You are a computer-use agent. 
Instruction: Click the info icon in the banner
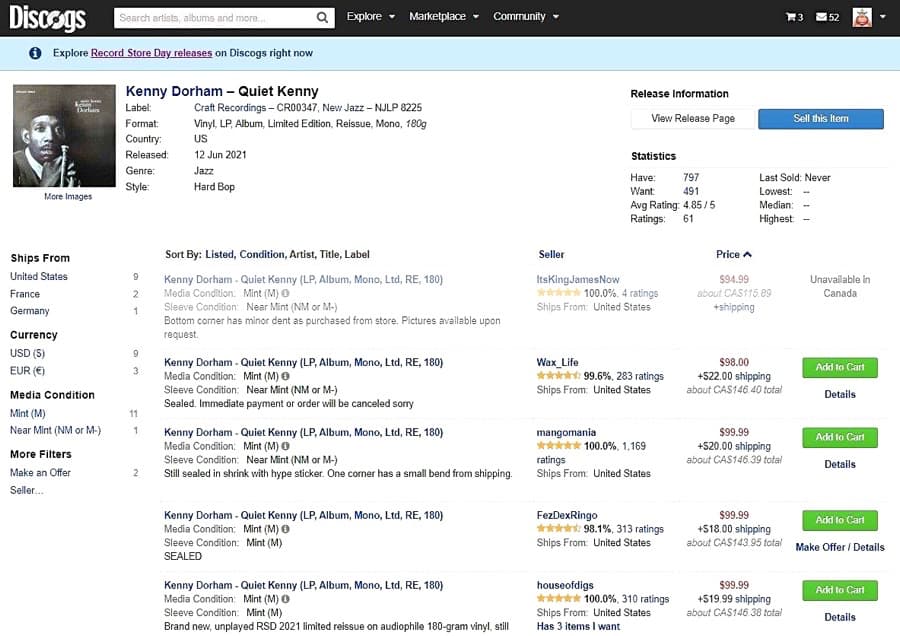[35, 53]
